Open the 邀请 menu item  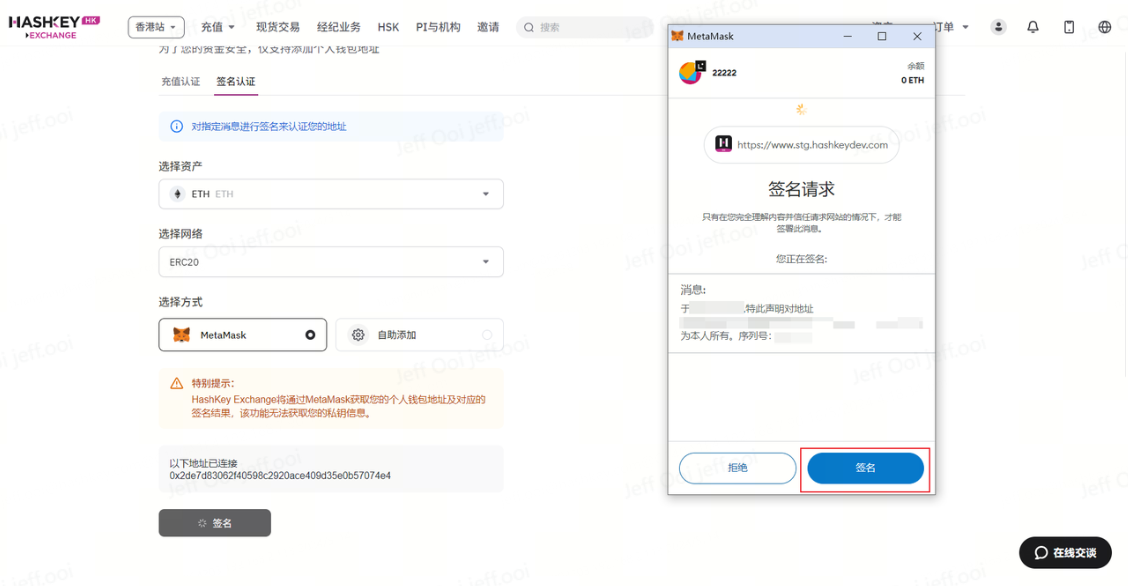488,27
